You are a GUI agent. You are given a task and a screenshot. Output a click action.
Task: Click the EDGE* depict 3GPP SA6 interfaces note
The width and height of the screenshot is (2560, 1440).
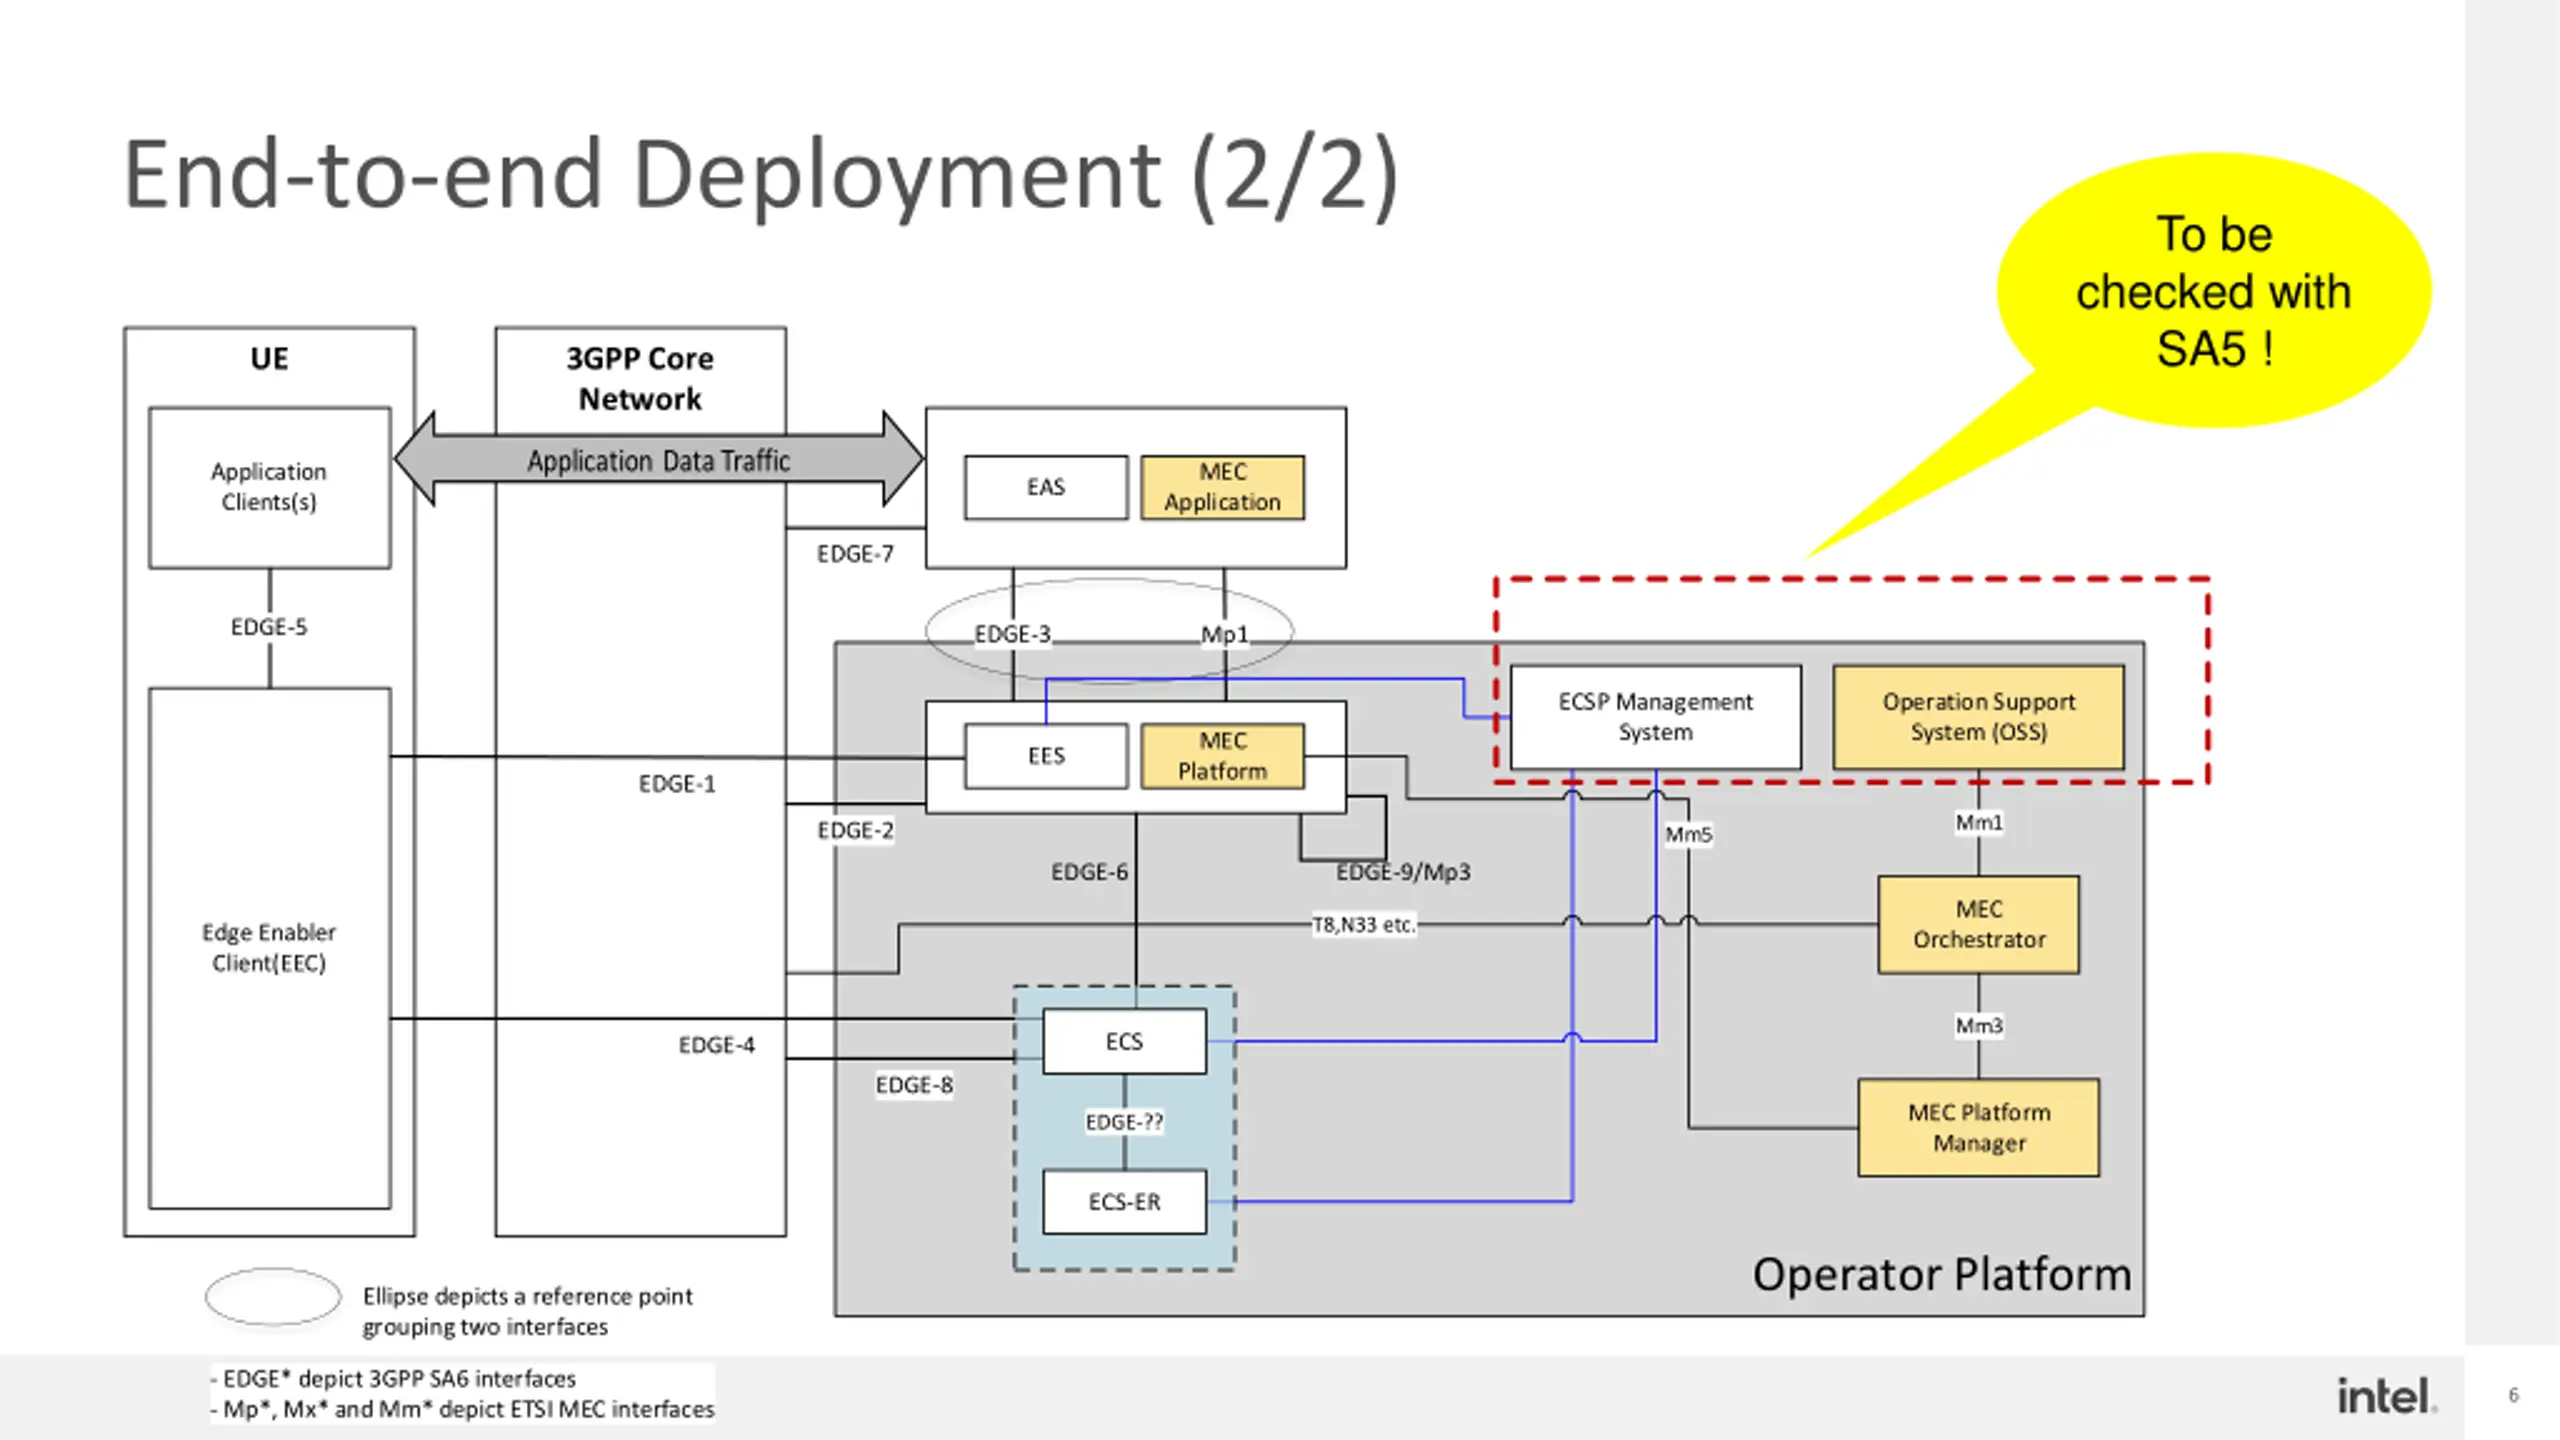point(393,1379)
